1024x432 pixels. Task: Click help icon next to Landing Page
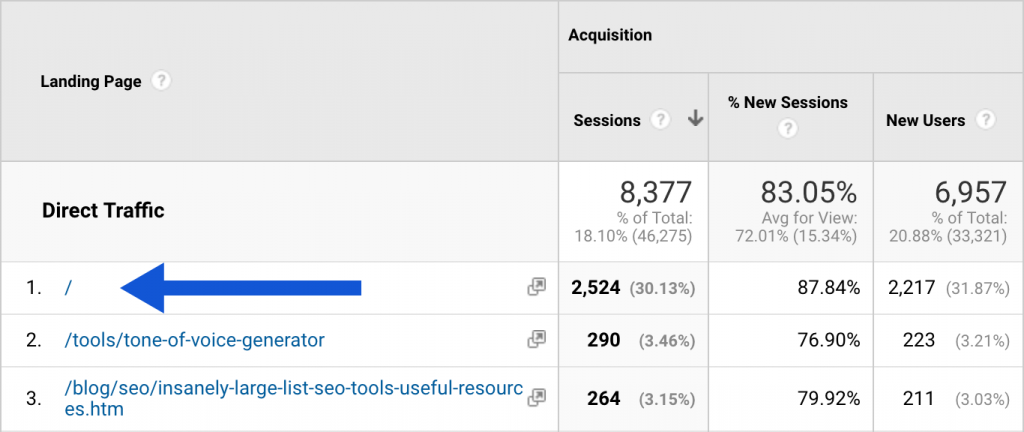pos(161,81)
